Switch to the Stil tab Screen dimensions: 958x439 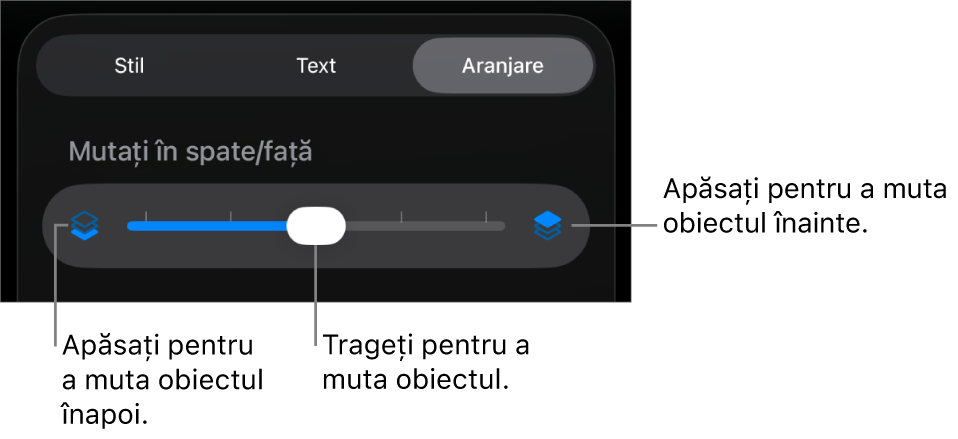[129, 65]
